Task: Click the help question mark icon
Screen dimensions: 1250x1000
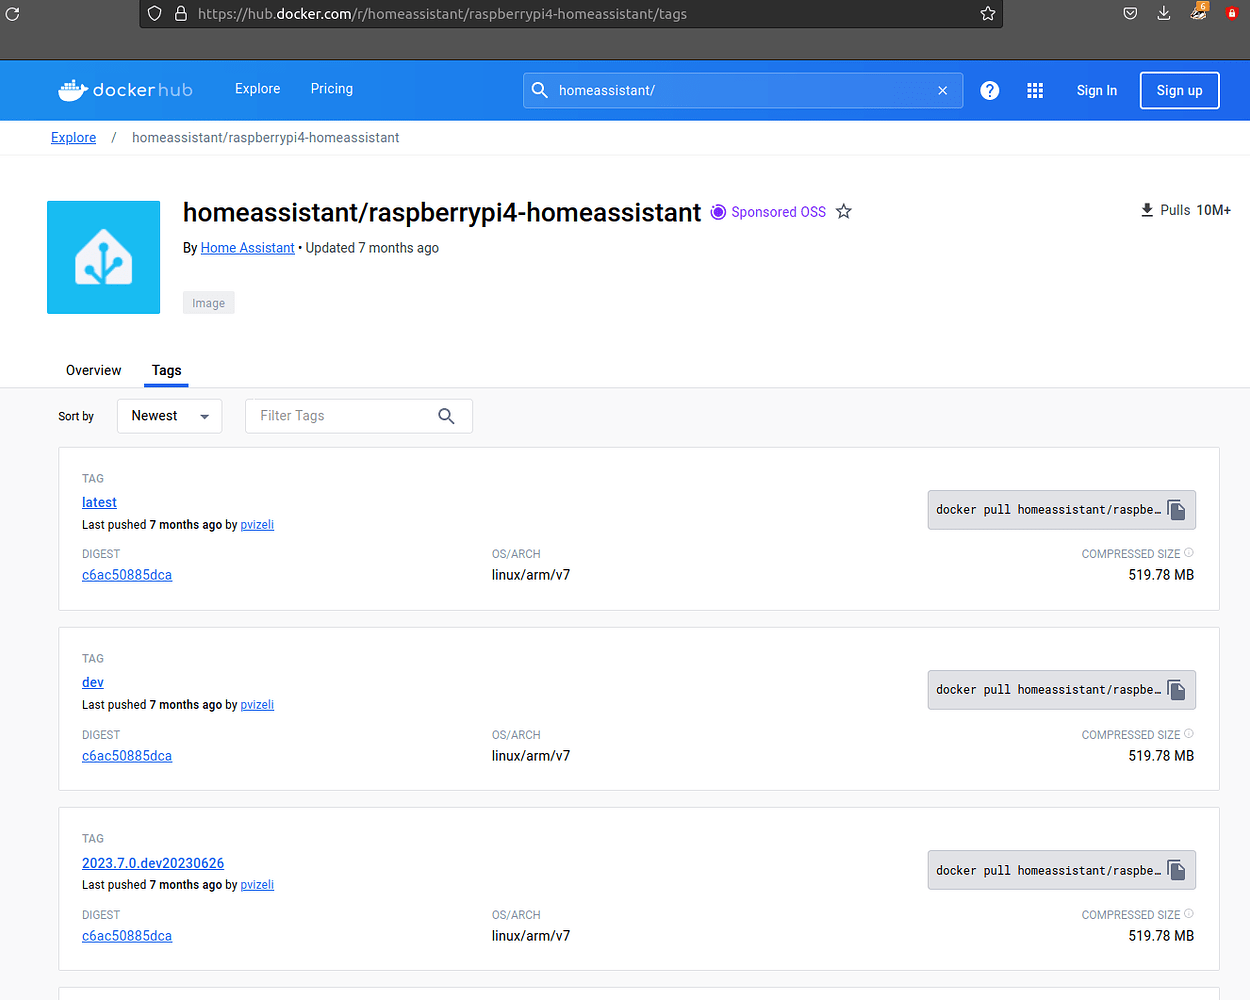Action: click(989, 90)
